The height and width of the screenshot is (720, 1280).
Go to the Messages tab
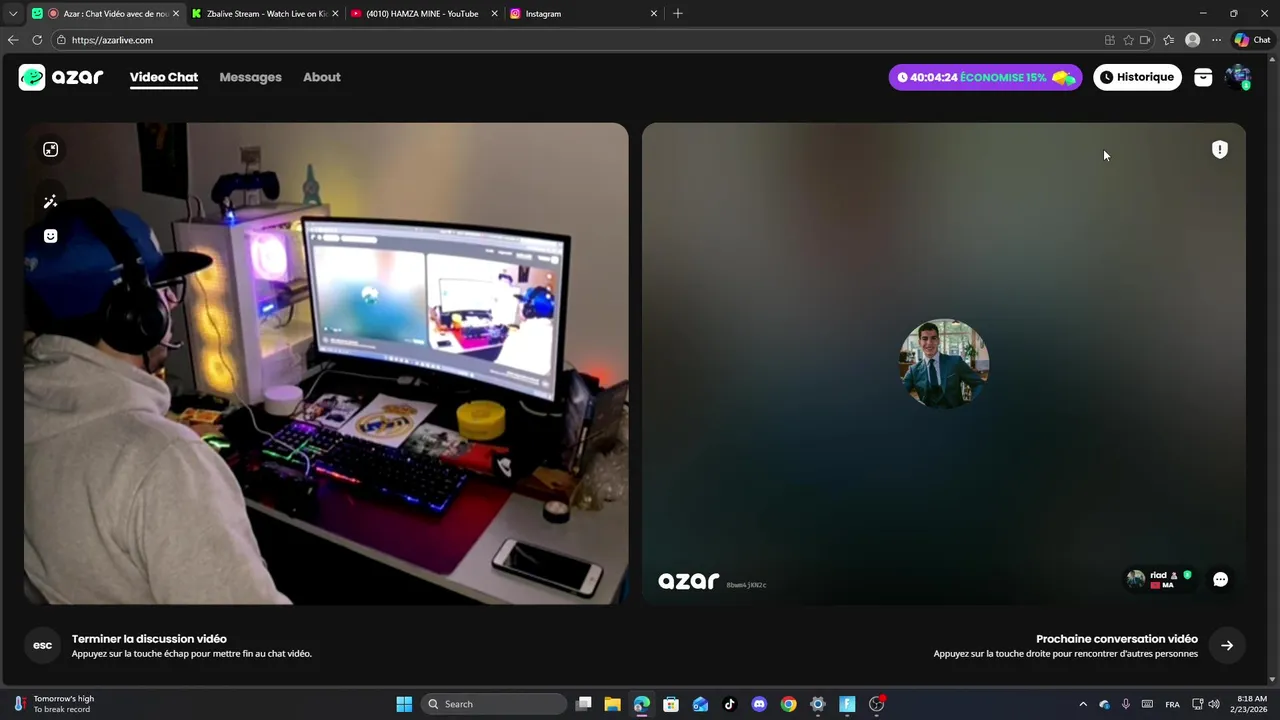click(x=250, y=77)
